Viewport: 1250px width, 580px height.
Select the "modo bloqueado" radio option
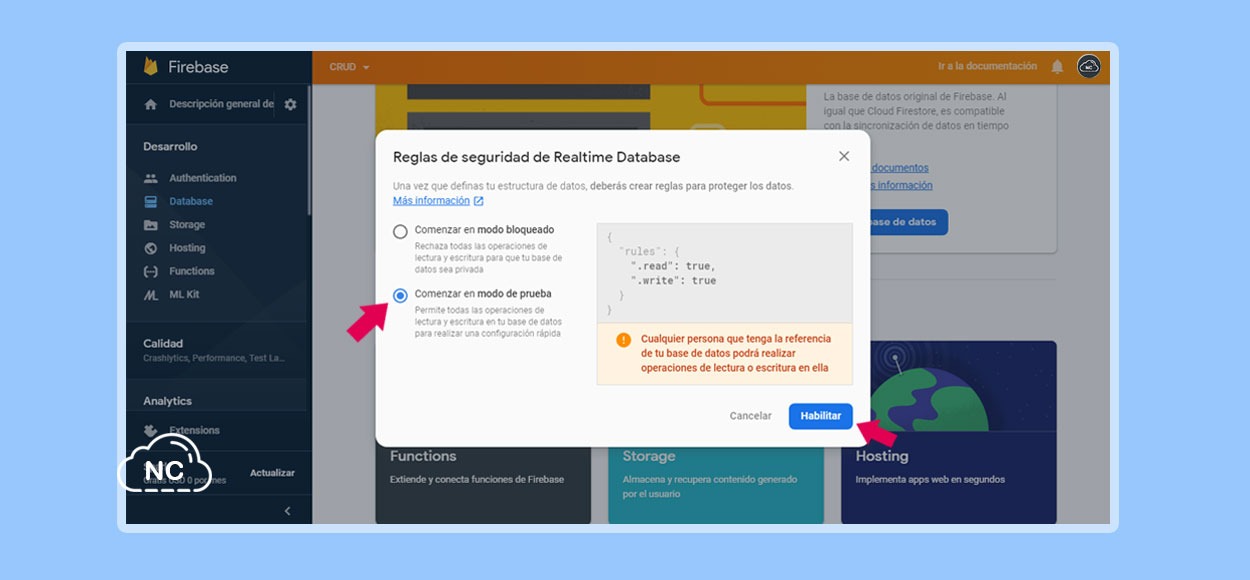400,231
